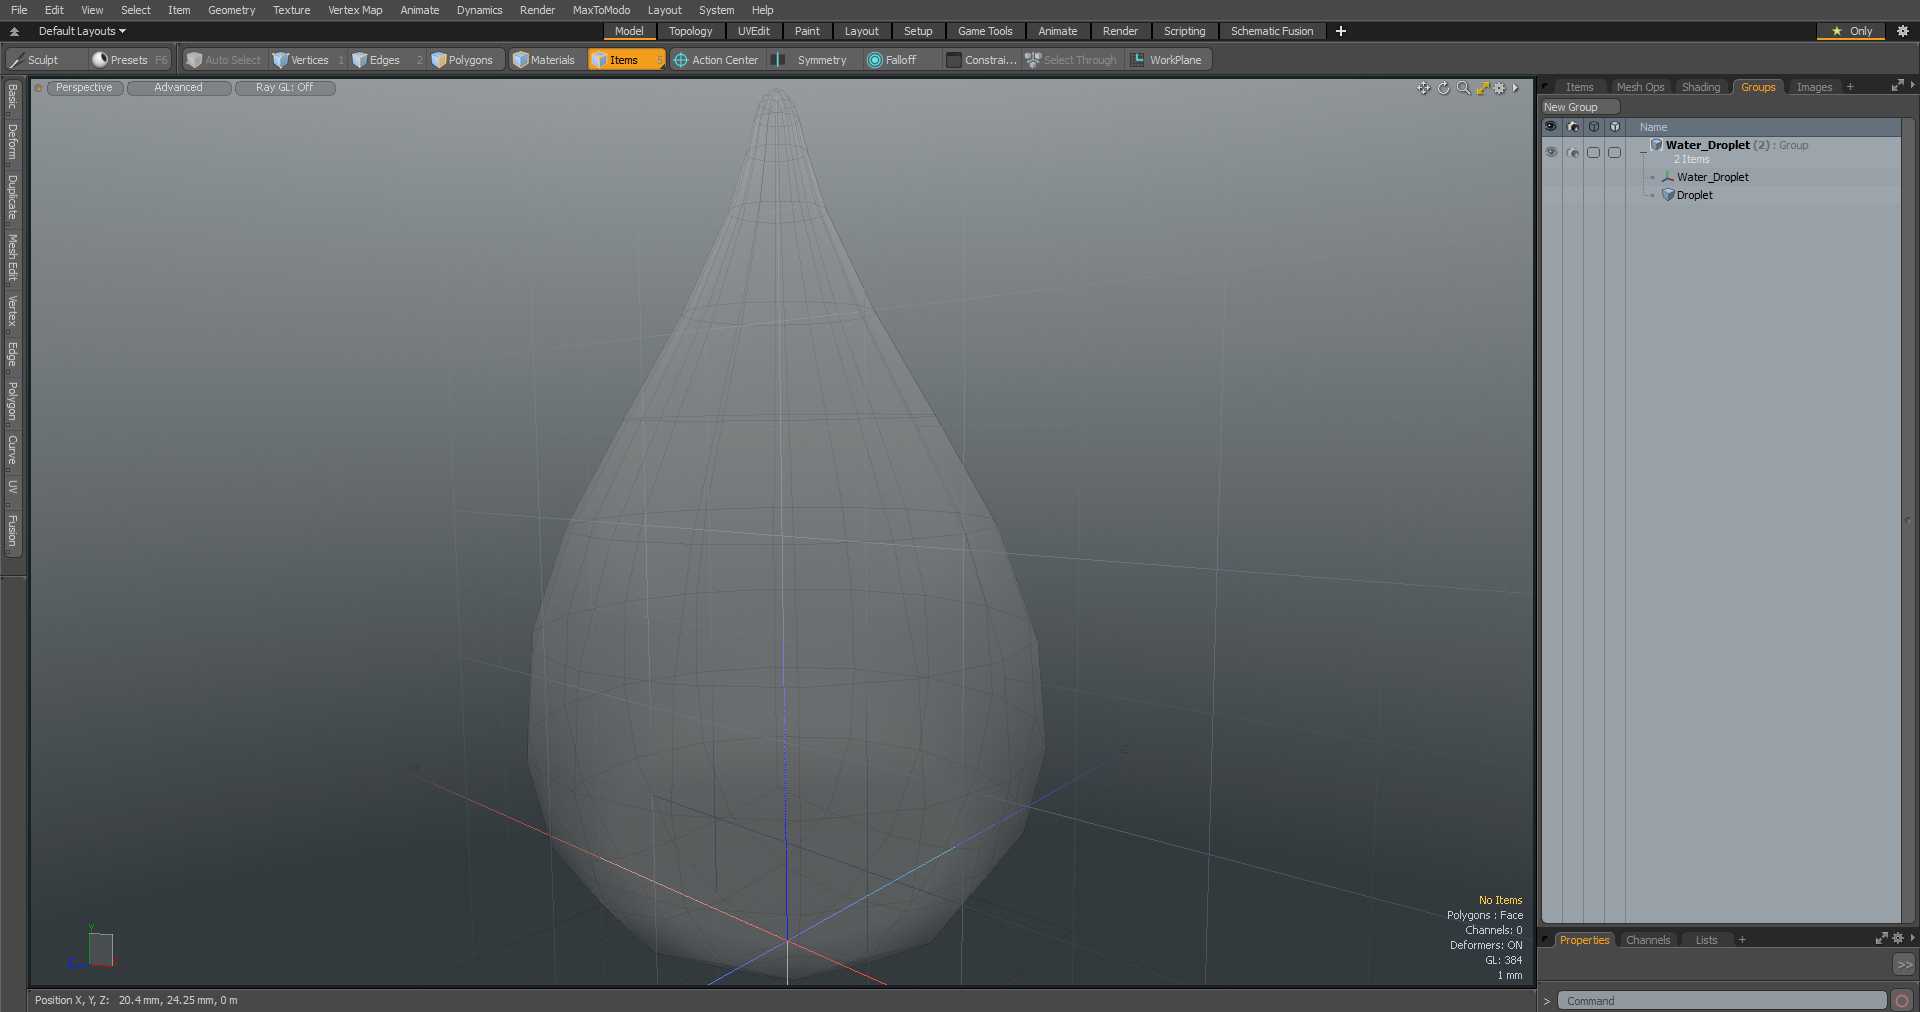Viewport: 1920px width, 1012px height.
Task: Open the MaxToModo menu
Action: [x=601, y=10]
